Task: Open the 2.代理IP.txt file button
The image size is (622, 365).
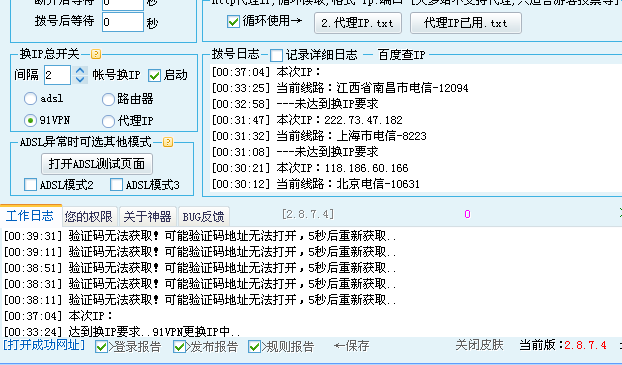Action: point(358,23)
